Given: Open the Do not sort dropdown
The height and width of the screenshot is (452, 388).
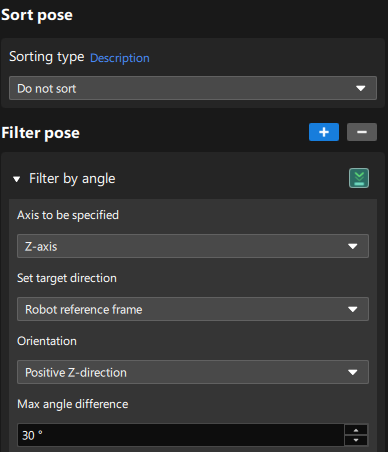Looking at the screenshot, I should pos(193,88).
